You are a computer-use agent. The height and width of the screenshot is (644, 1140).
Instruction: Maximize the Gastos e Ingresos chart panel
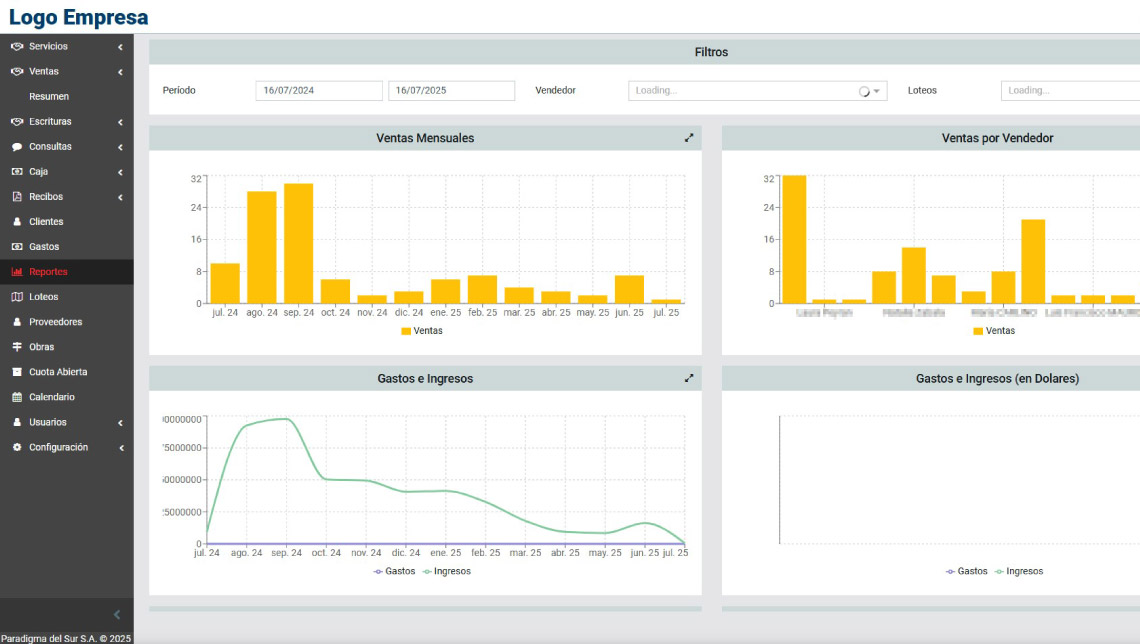pos(689,378)
